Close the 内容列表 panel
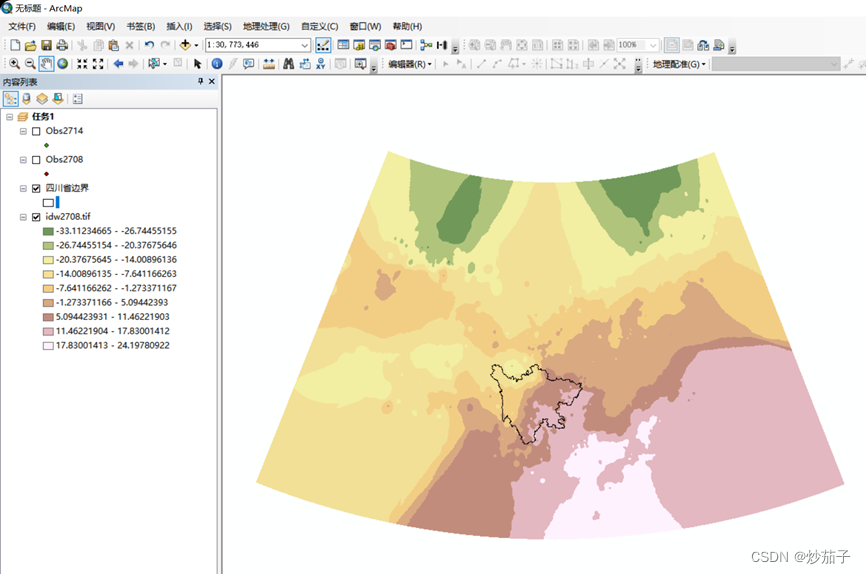The width and height of the screenshot is (866, 574). [x=211, y=82]
